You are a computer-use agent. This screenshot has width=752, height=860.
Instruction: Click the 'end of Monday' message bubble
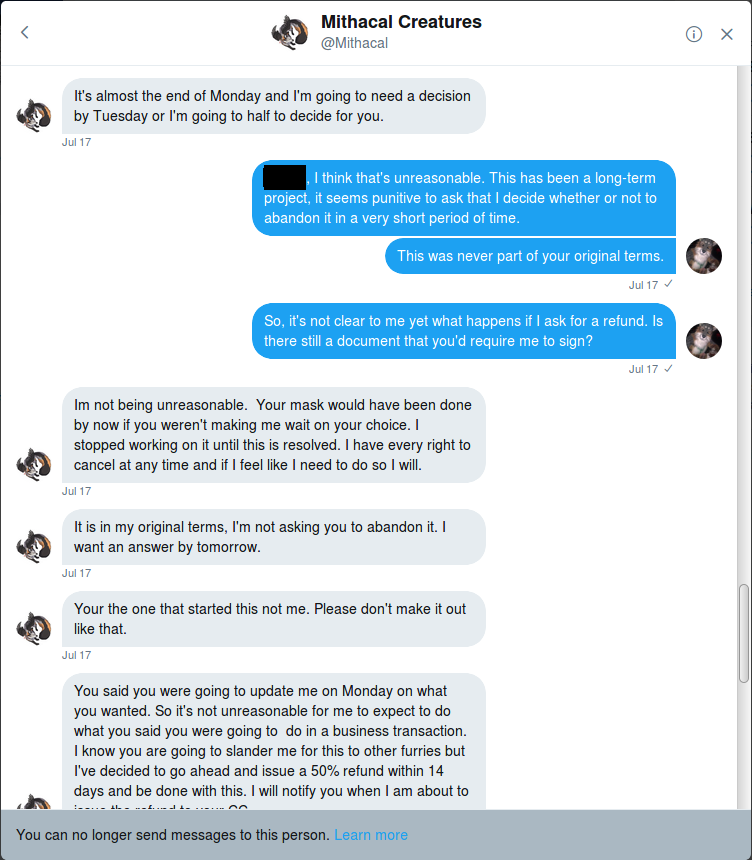coord(273,106)
